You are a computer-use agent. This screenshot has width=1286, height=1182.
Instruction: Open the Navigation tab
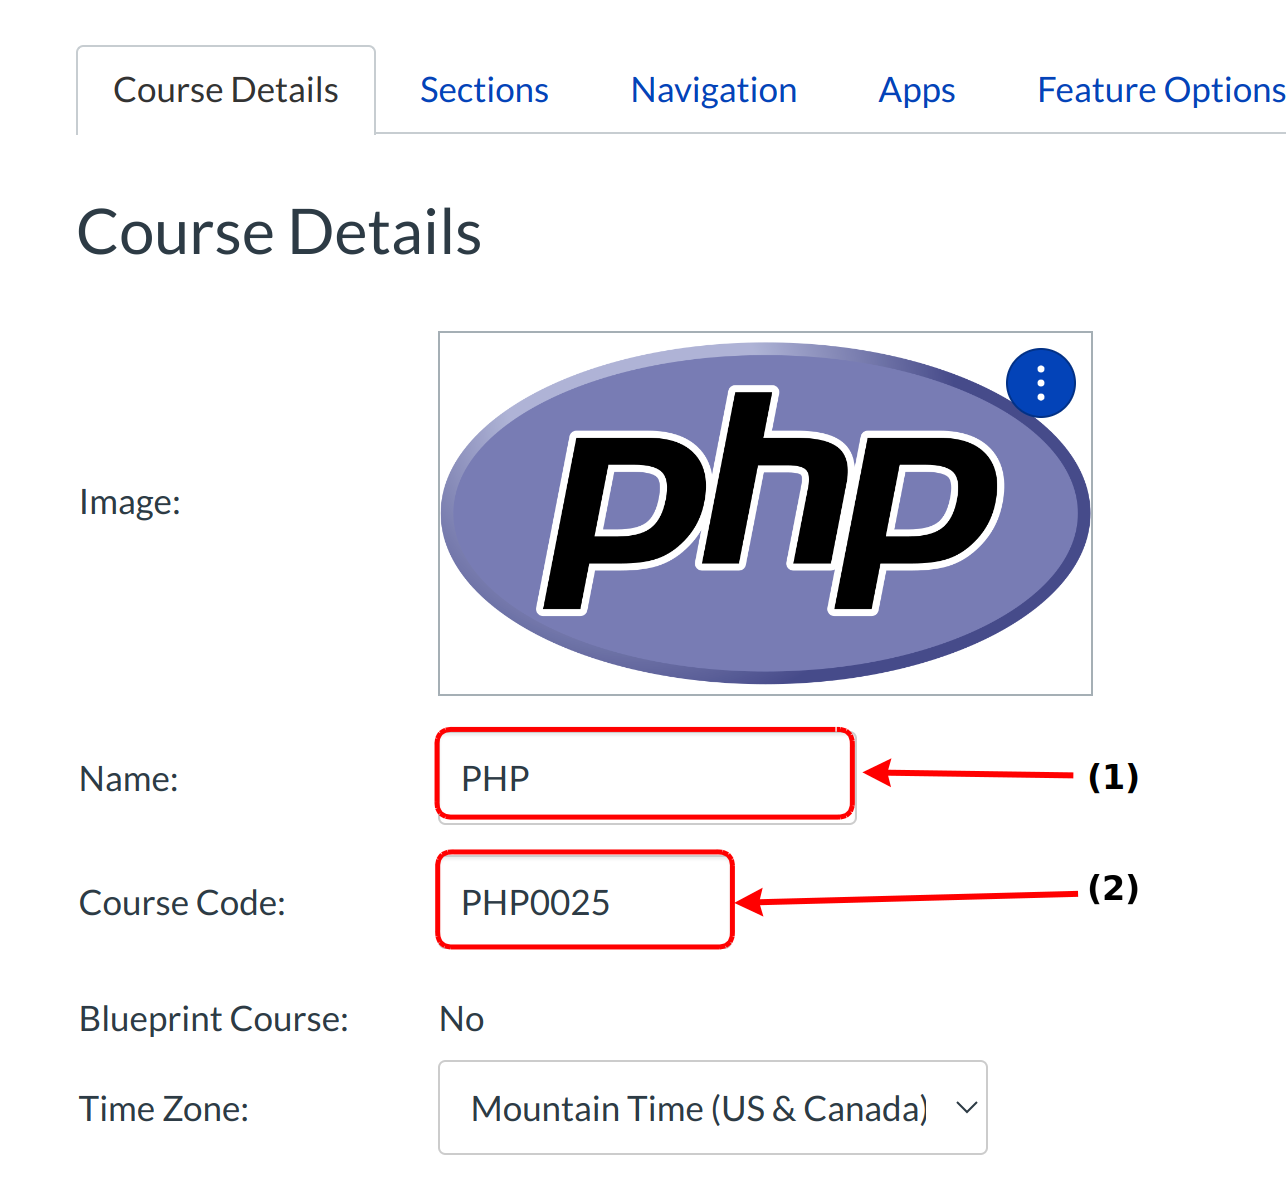pos(713,90)
